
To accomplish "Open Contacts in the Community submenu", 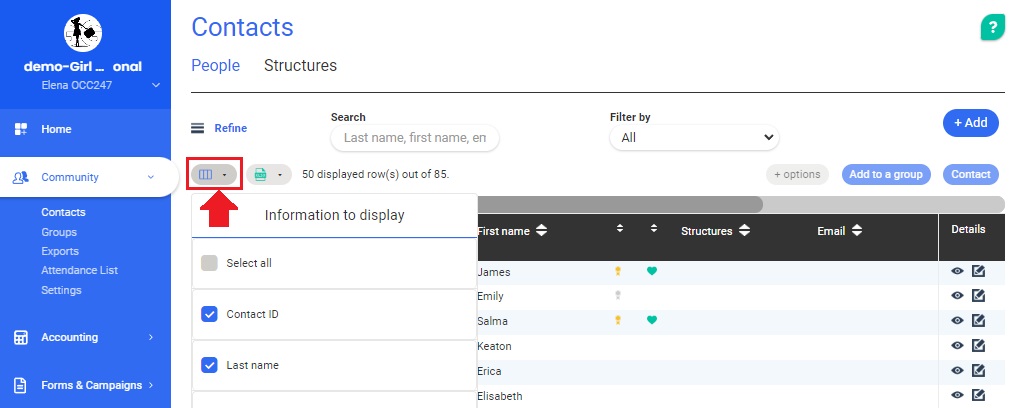I will coord(63,212).
